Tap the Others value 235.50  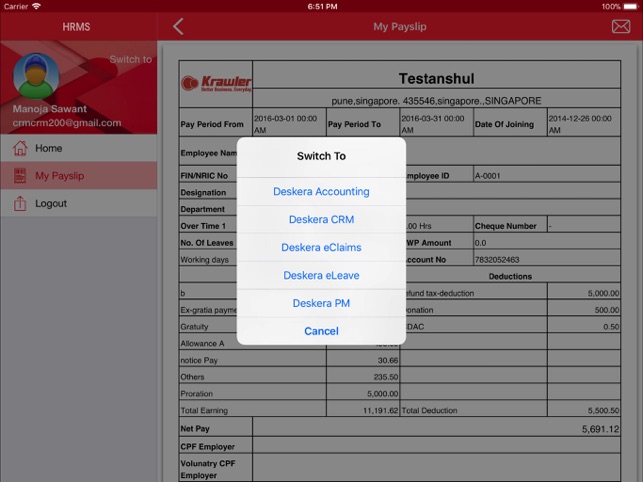click(386, 377)
